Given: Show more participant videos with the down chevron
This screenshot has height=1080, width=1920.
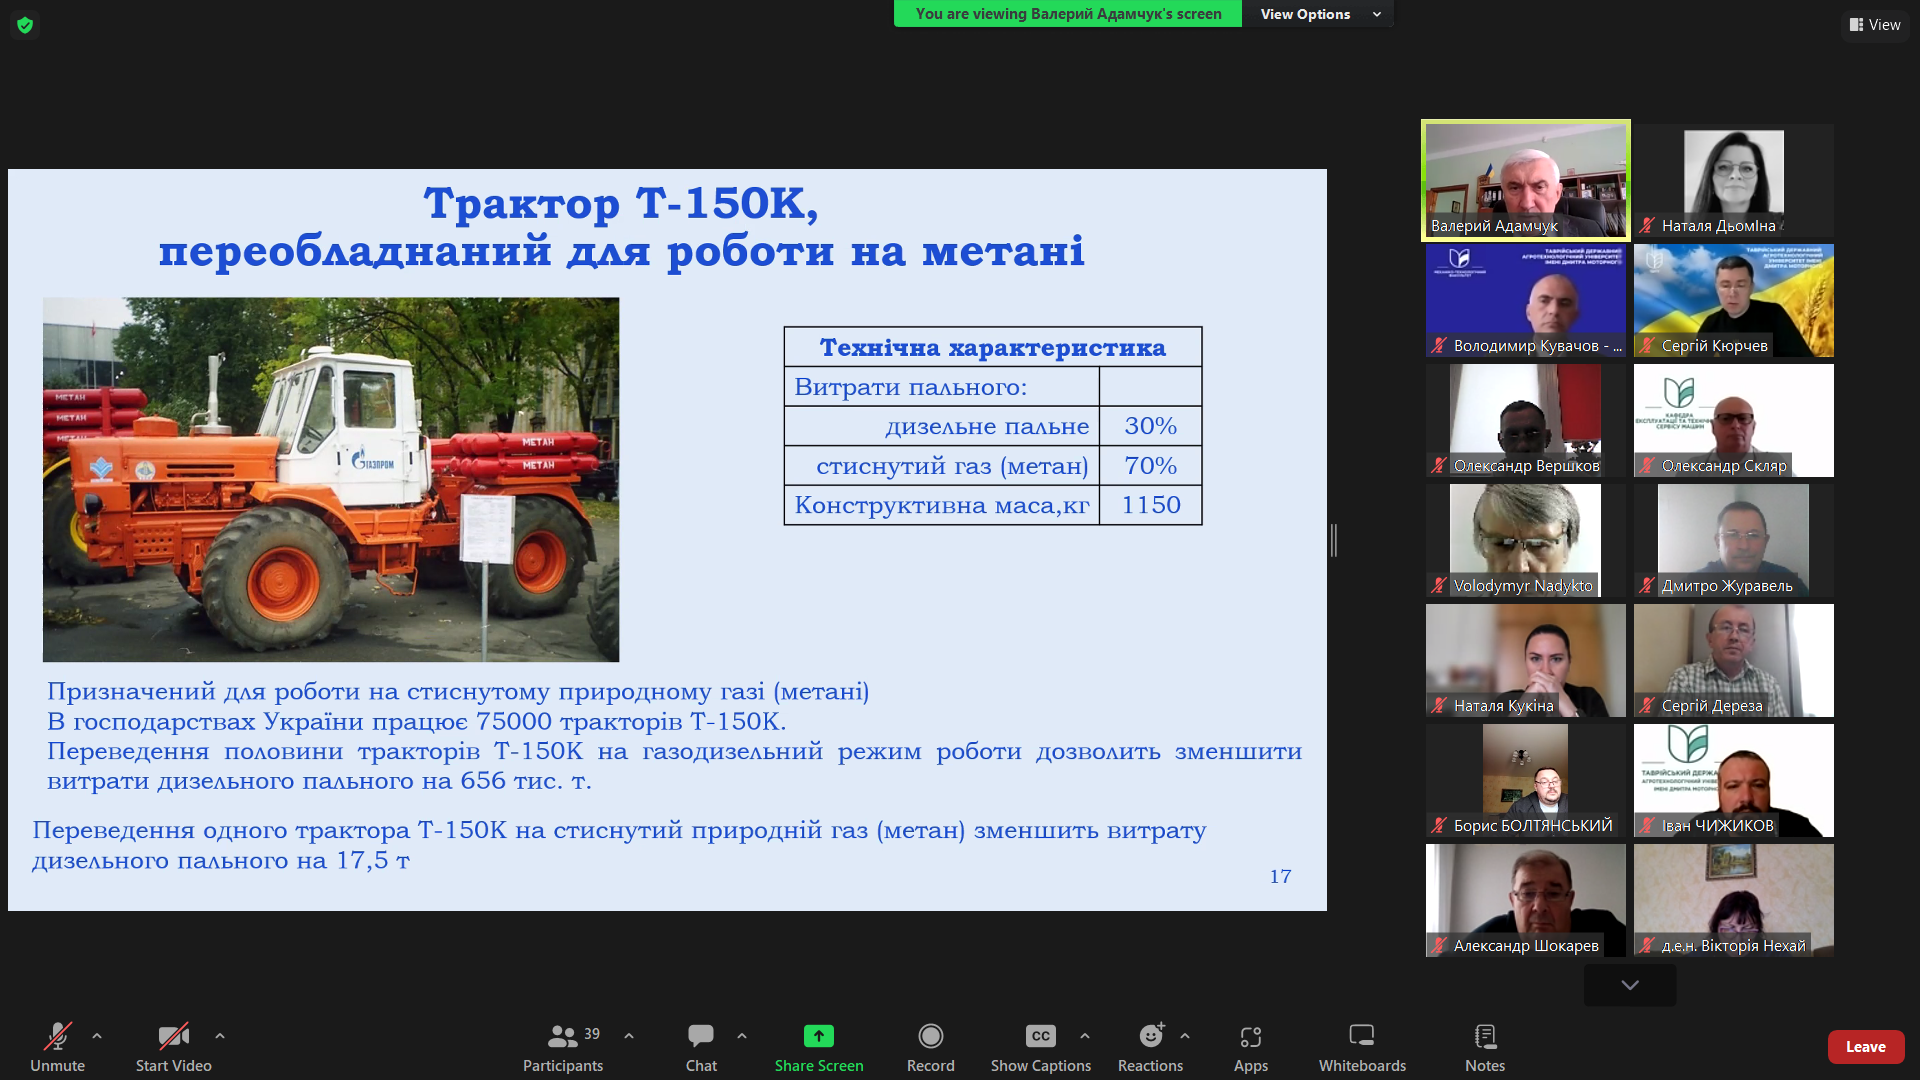Looking at the screenshot, I should [x=1630, y=985].
